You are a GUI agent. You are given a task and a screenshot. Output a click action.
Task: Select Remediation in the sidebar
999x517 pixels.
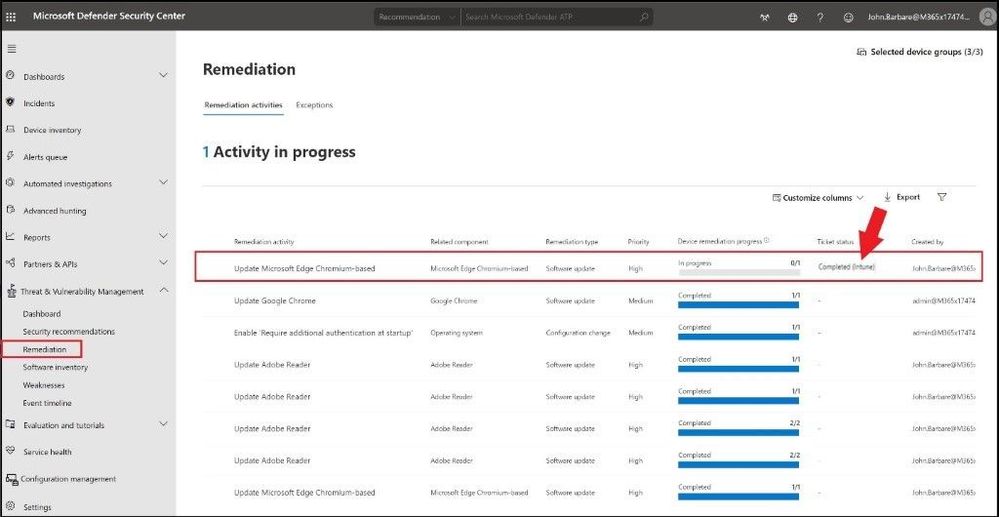point(45,349)
